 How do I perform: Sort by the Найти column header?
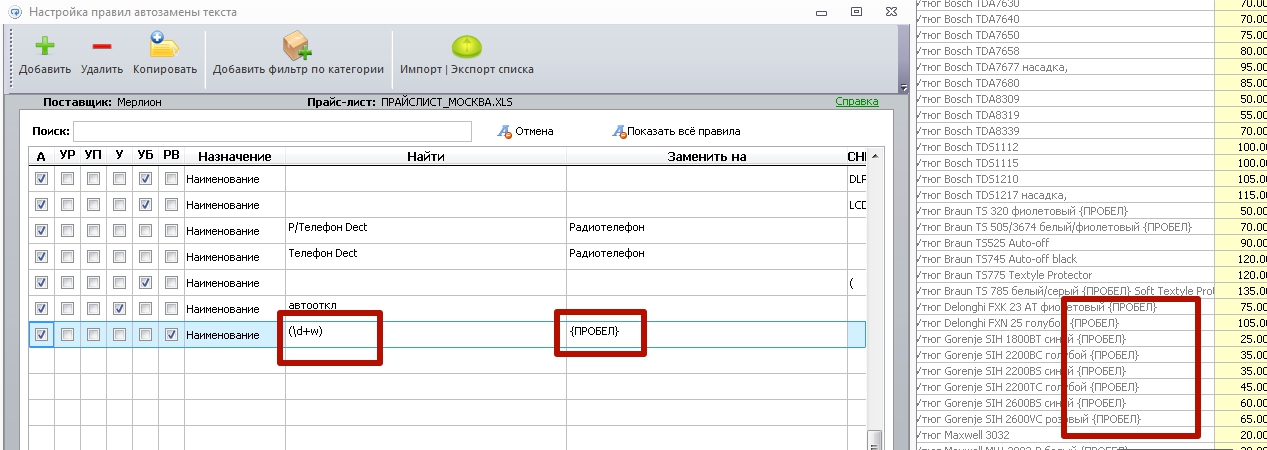pos(426,157)
